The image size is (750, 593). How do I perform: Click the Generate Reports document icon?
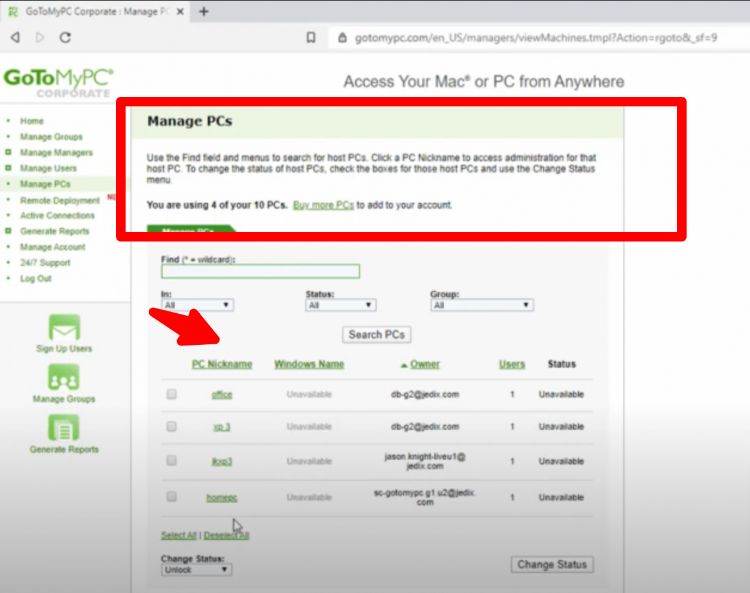click(64, 428)
